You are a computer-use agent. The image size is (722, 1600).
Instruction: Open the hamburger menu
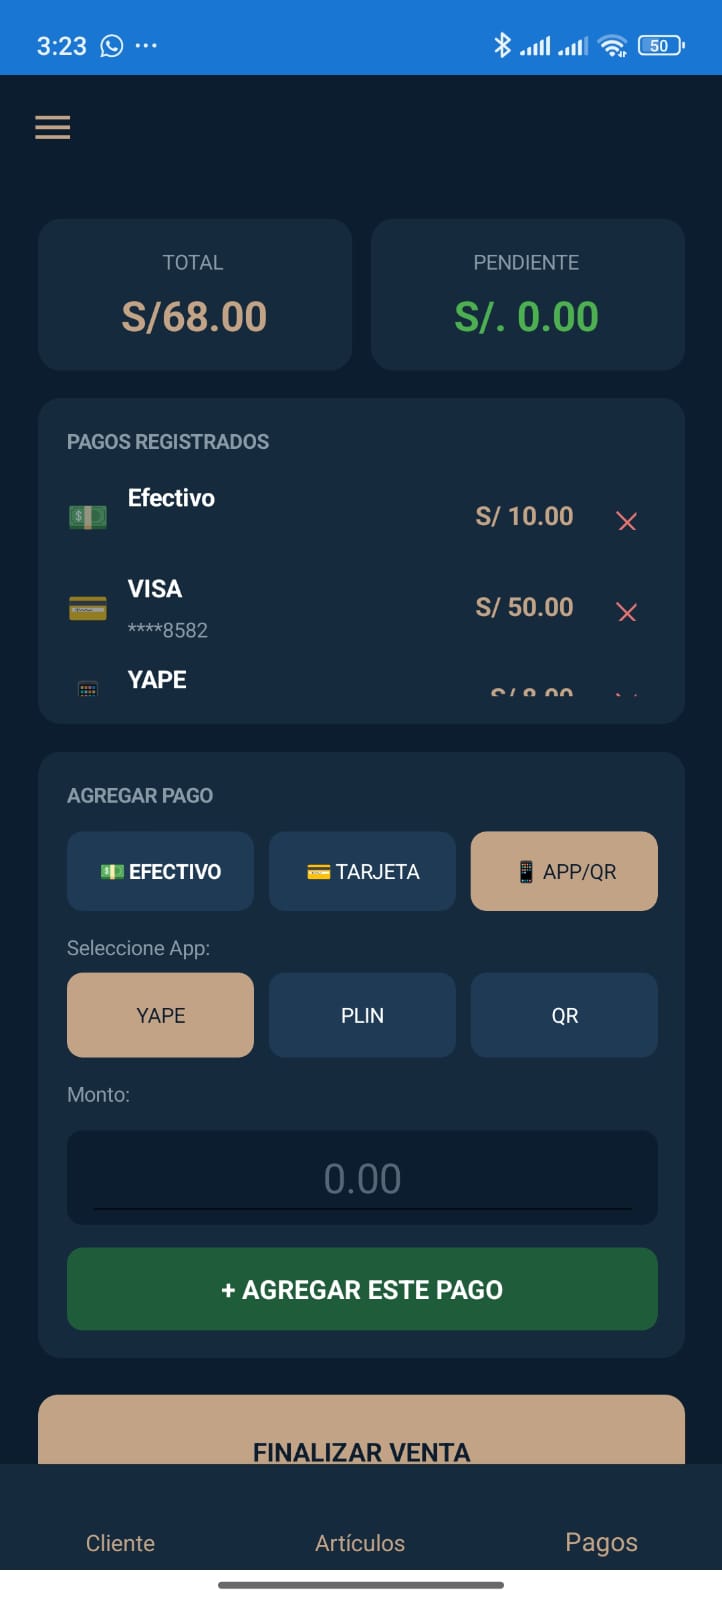(52, 127)
